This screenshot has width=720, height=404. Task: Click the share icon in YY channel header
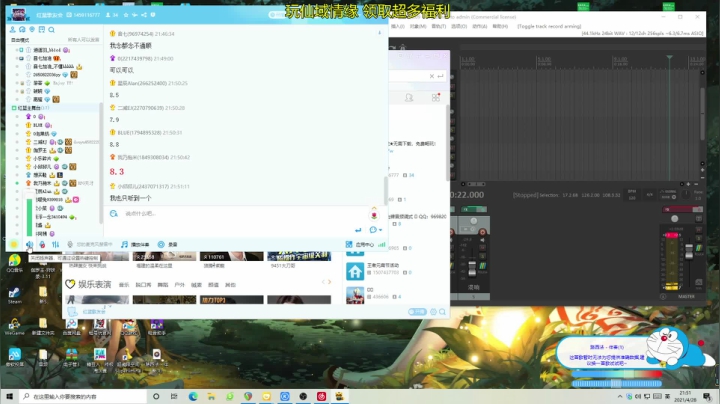(x=144, y=15)
